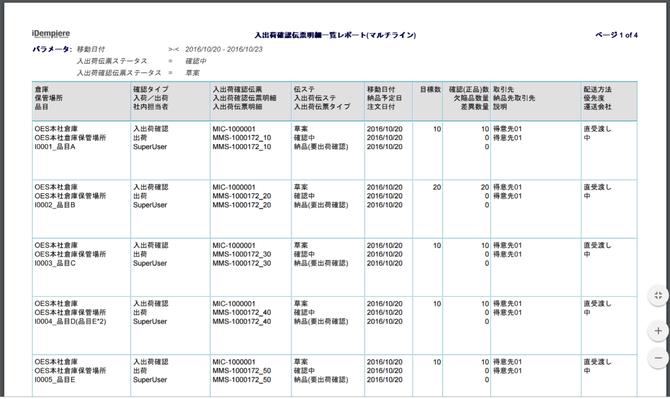Click 入出荷確認 type in the I0005_品目E row
This screenshot has height=399, width=670.
[x=151, y=362]
